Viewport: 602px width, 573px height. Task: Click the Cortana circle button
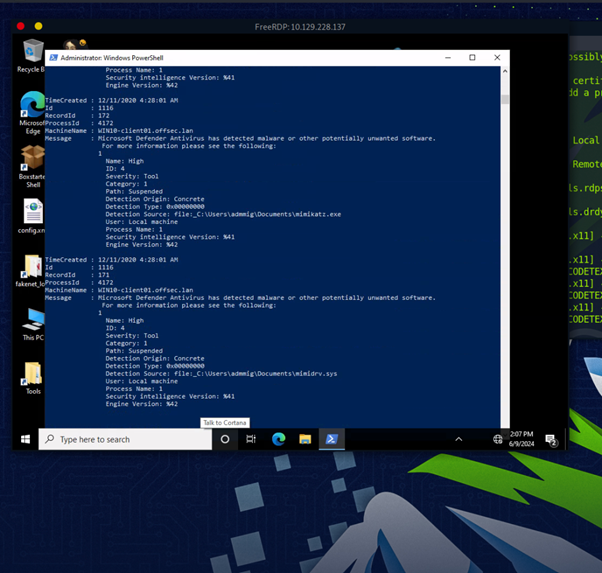tap(225, 439)
